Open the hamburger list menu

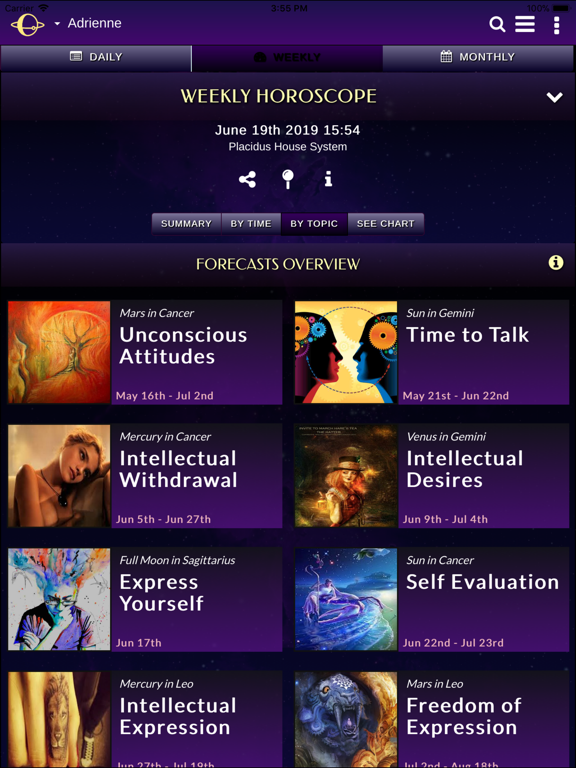525,24
